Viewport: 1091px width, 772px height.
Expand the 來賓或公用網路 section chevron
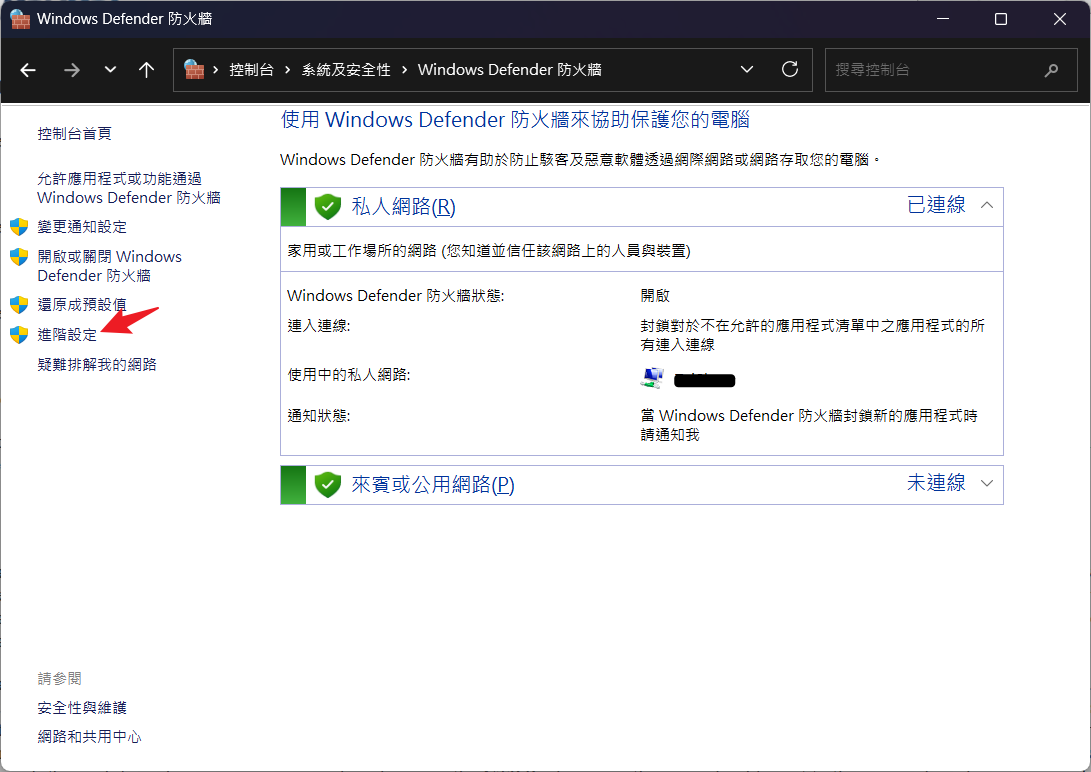click(x=987, y=484)
